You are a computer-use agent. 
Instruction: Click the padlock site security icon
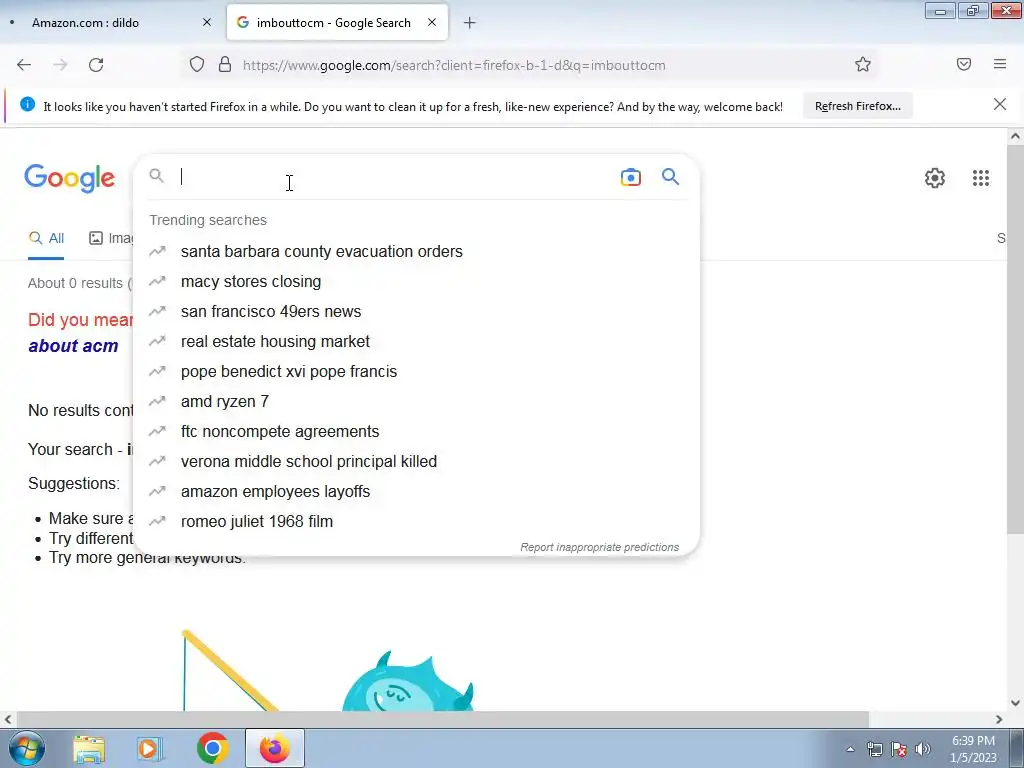(x=225, y=65)
